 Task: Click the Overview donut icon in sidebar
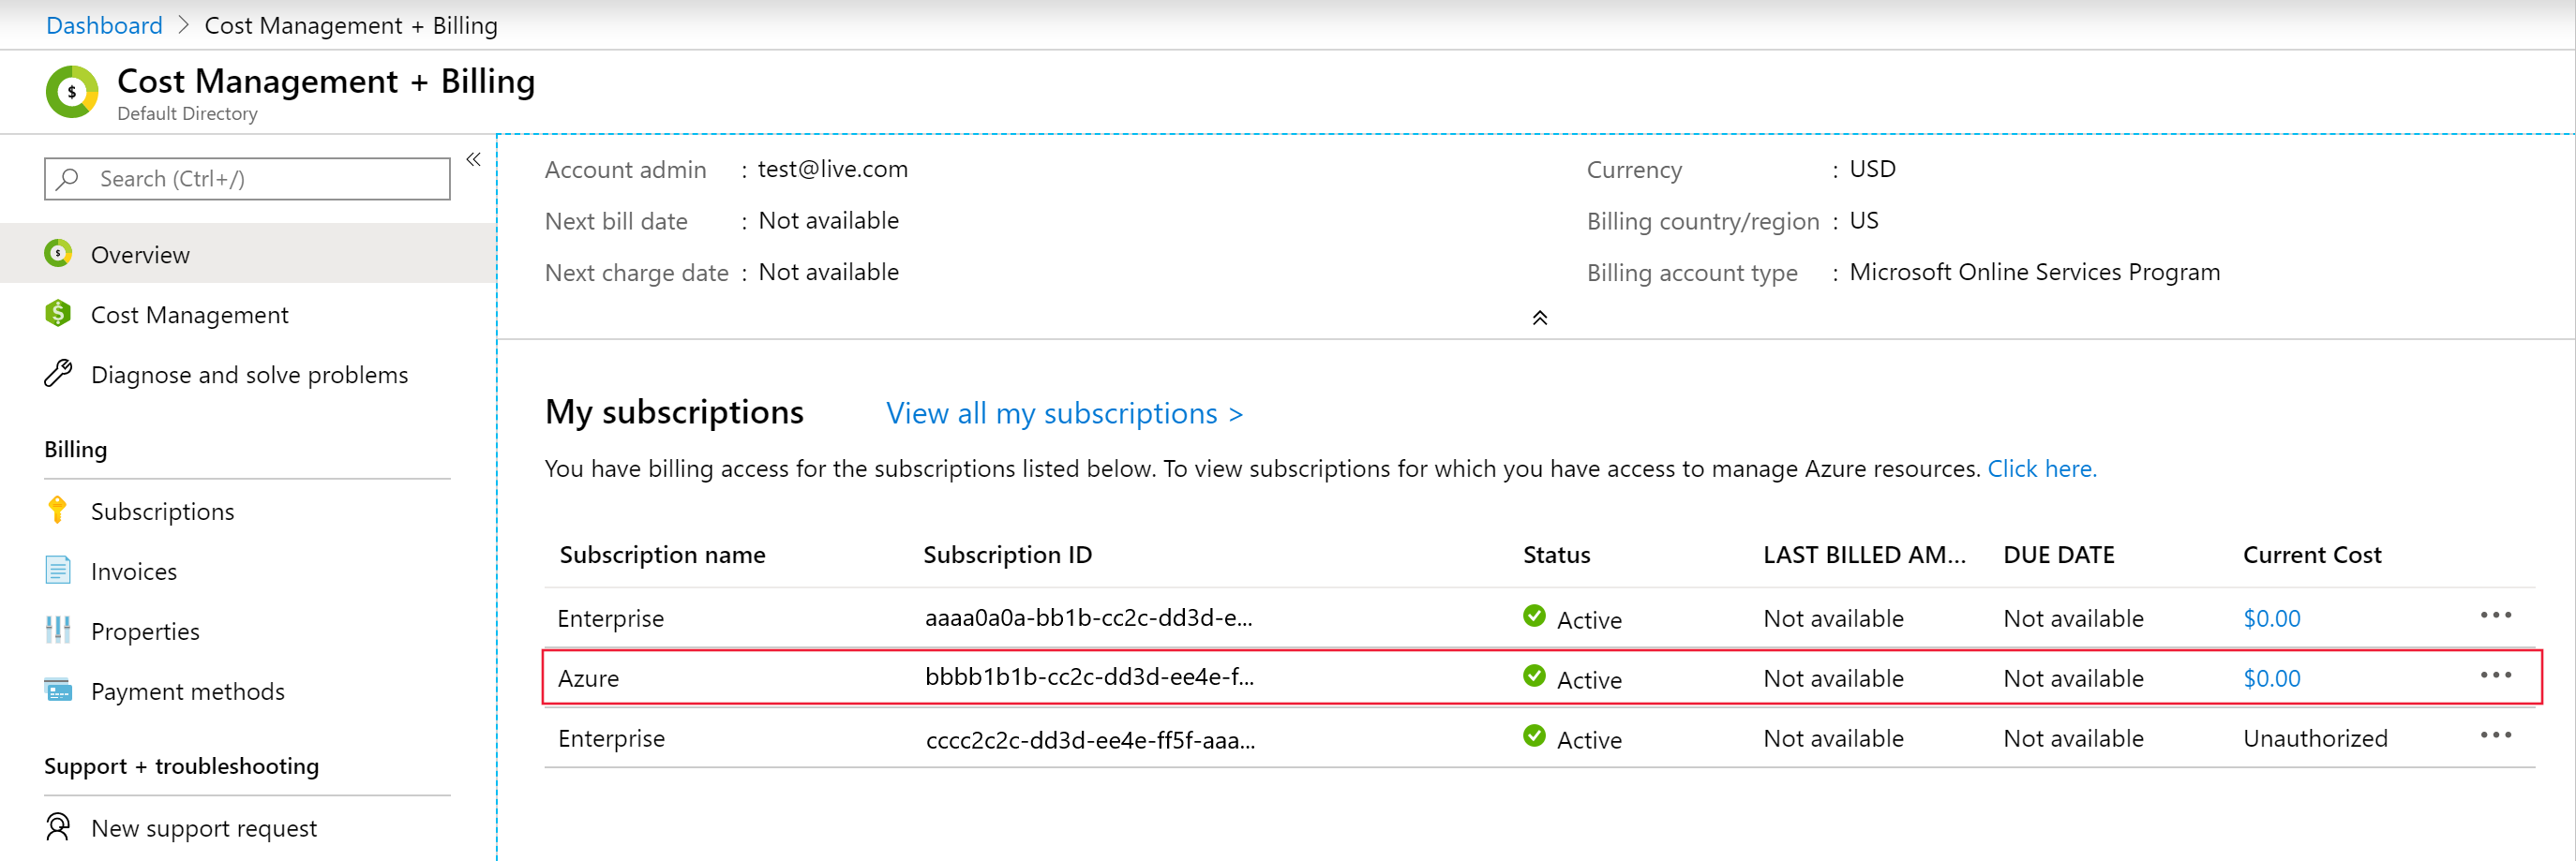click(x=58, y=254)
